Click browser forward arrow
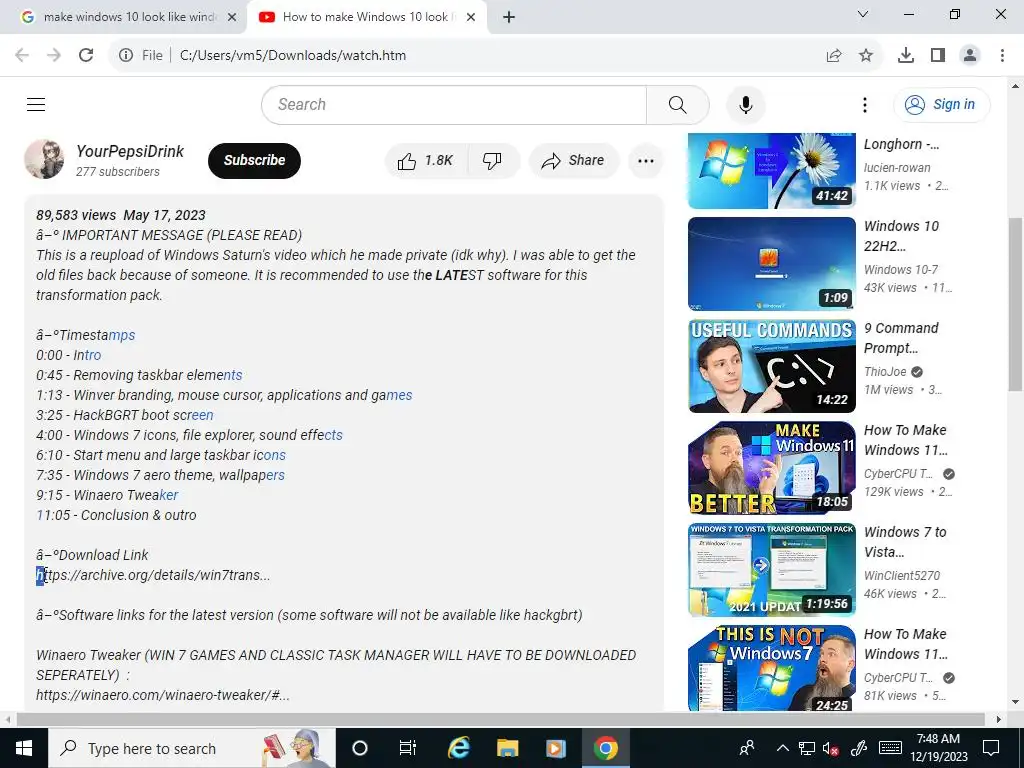Viewport: 1024px width, 768px height. [54, 56]
